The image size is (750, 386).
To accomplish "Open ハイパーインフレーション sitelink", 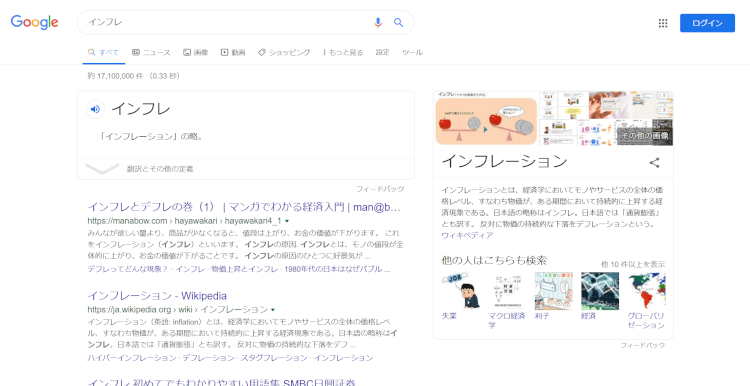I will point(132,358).
